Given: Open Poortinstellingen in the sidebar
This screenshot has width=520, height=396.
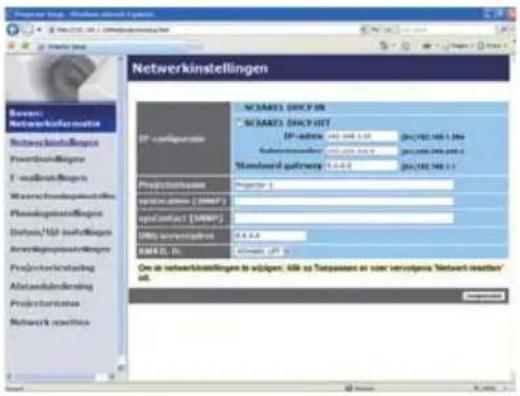Looking at the screenshot, I should 47,159.
